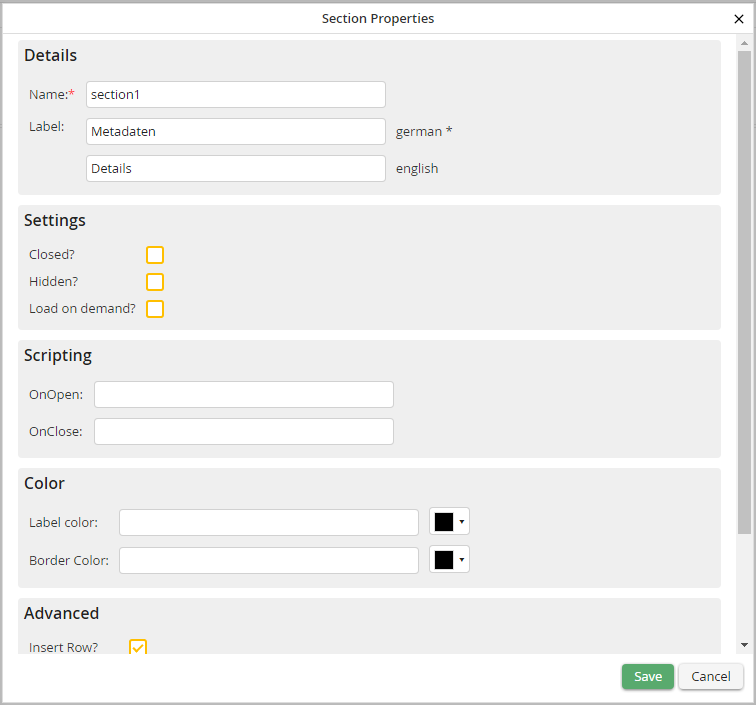
Task: Click the OnOpen script input field
Action: (244, 394)
